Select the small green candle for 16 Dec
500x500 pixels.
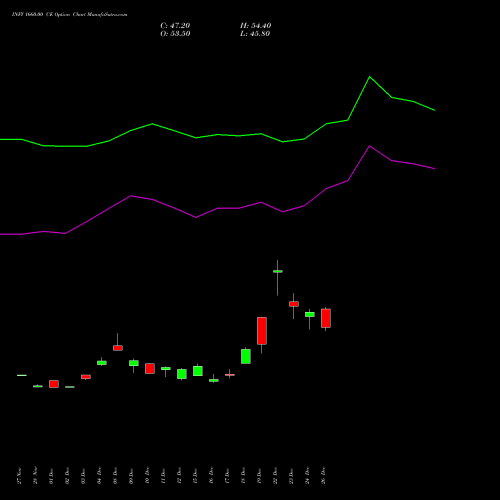[214, 380]
